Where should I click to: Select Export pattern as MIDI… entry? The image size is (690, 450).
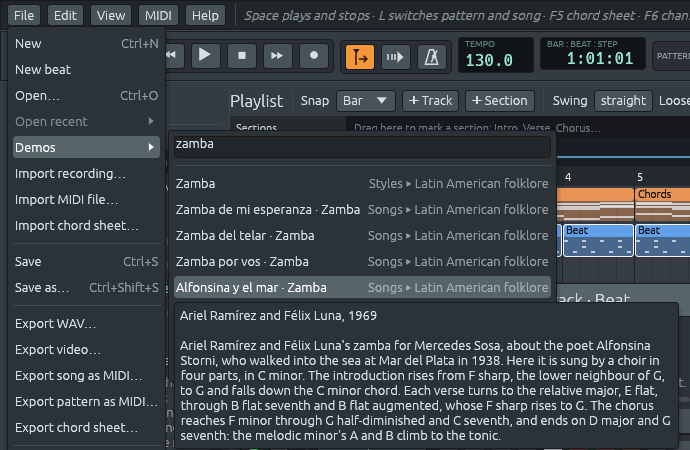pyautogui.click(x=86, y=401)
